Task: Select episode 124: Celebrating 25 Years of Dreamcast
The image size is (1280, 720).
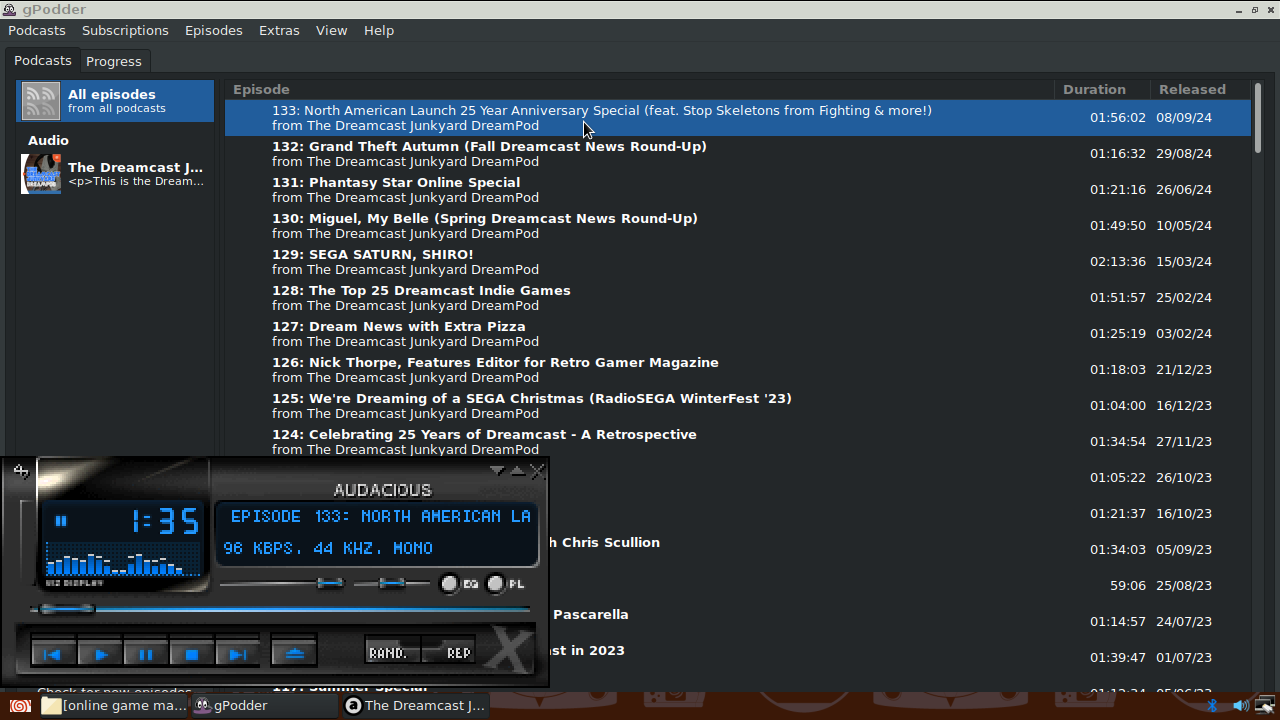Action: click(738, 442)
